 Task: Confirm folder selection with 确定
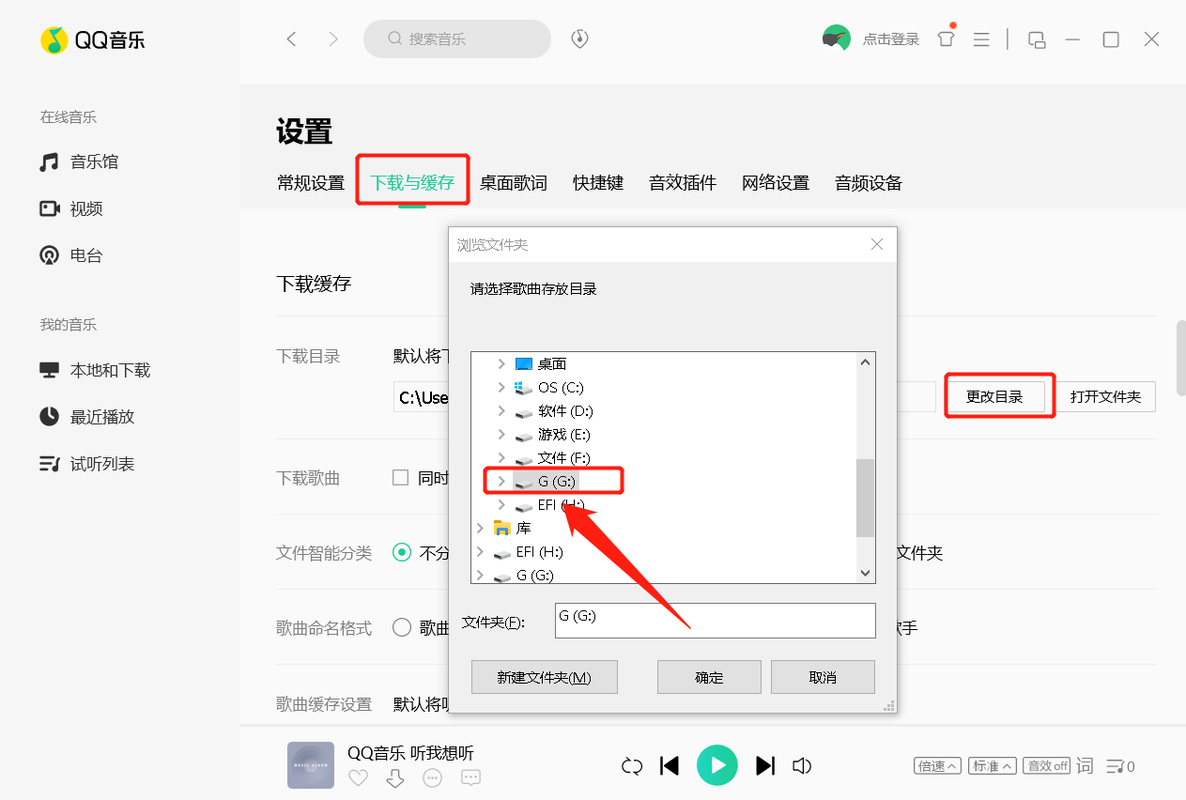tap(708, 676)
